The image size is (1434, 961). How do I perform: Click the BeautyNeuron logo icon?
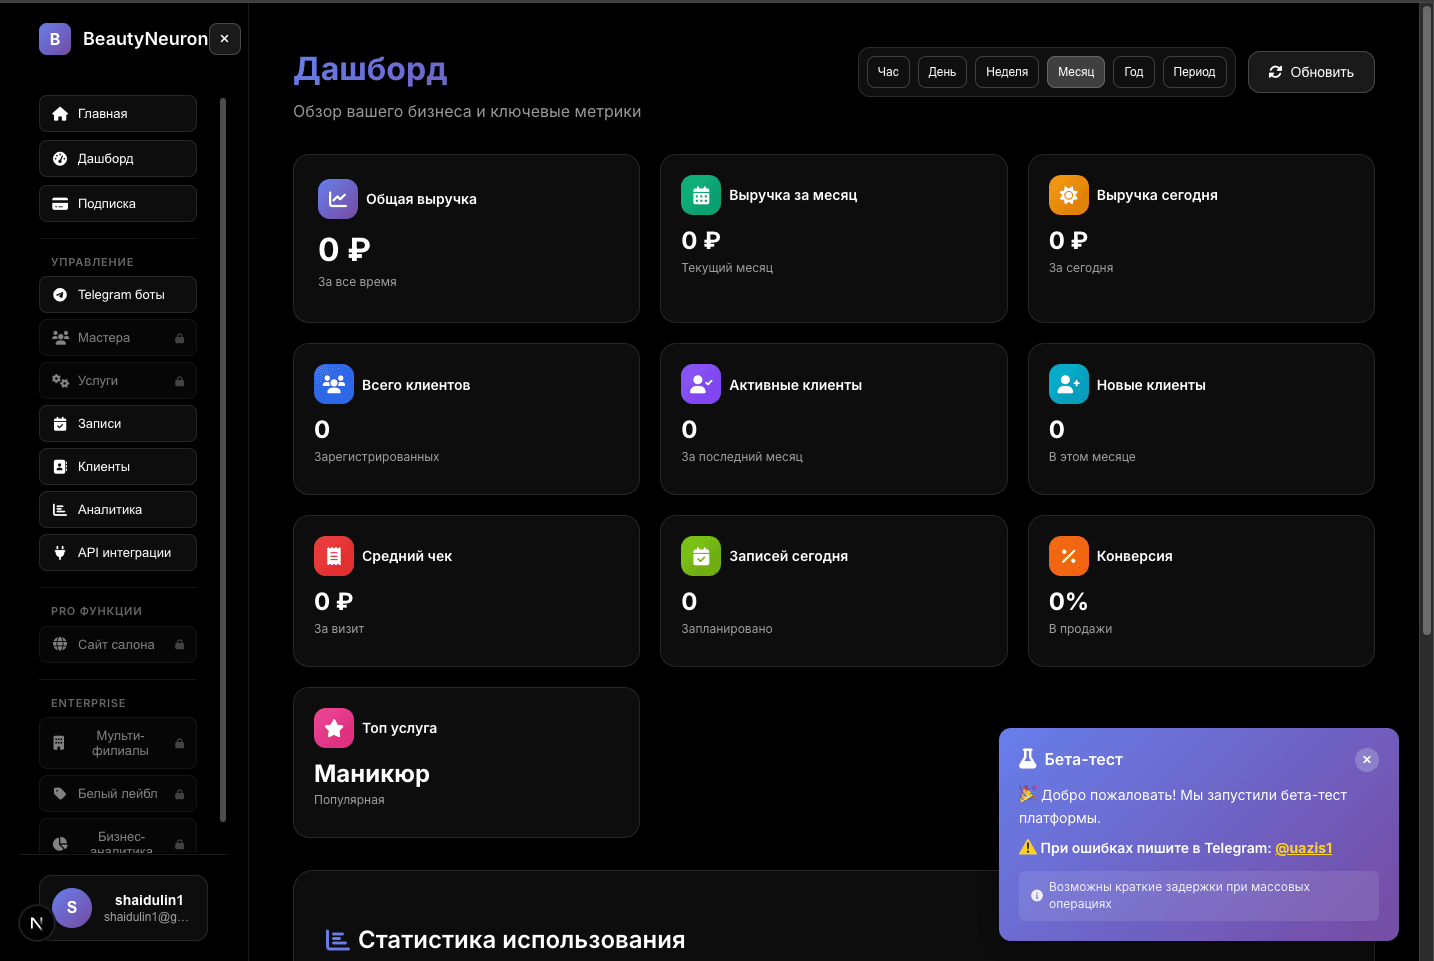click(55, 39)
